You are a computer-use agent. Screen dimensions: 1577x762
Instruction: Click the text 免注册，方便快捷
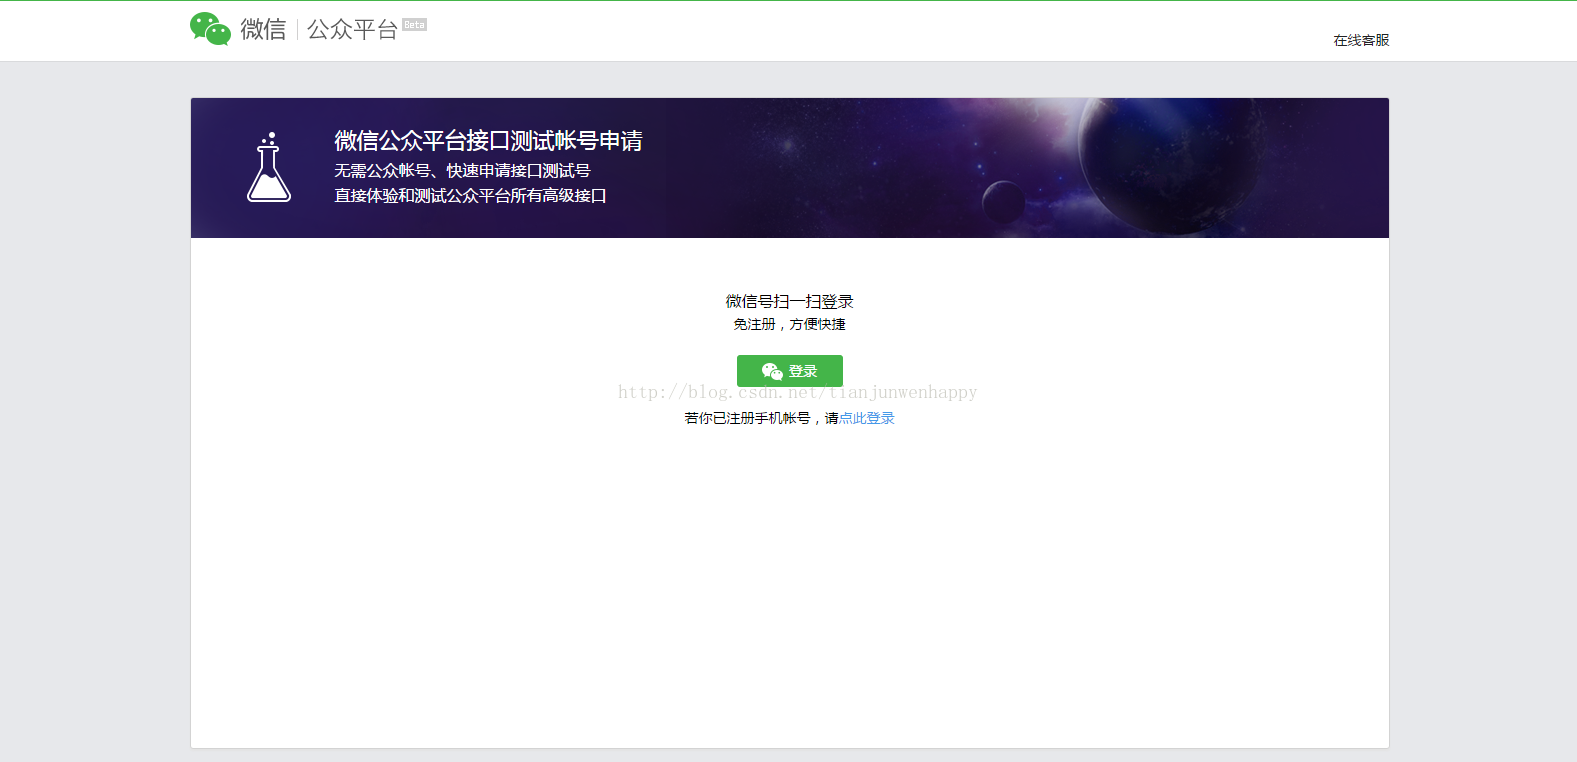789,324
